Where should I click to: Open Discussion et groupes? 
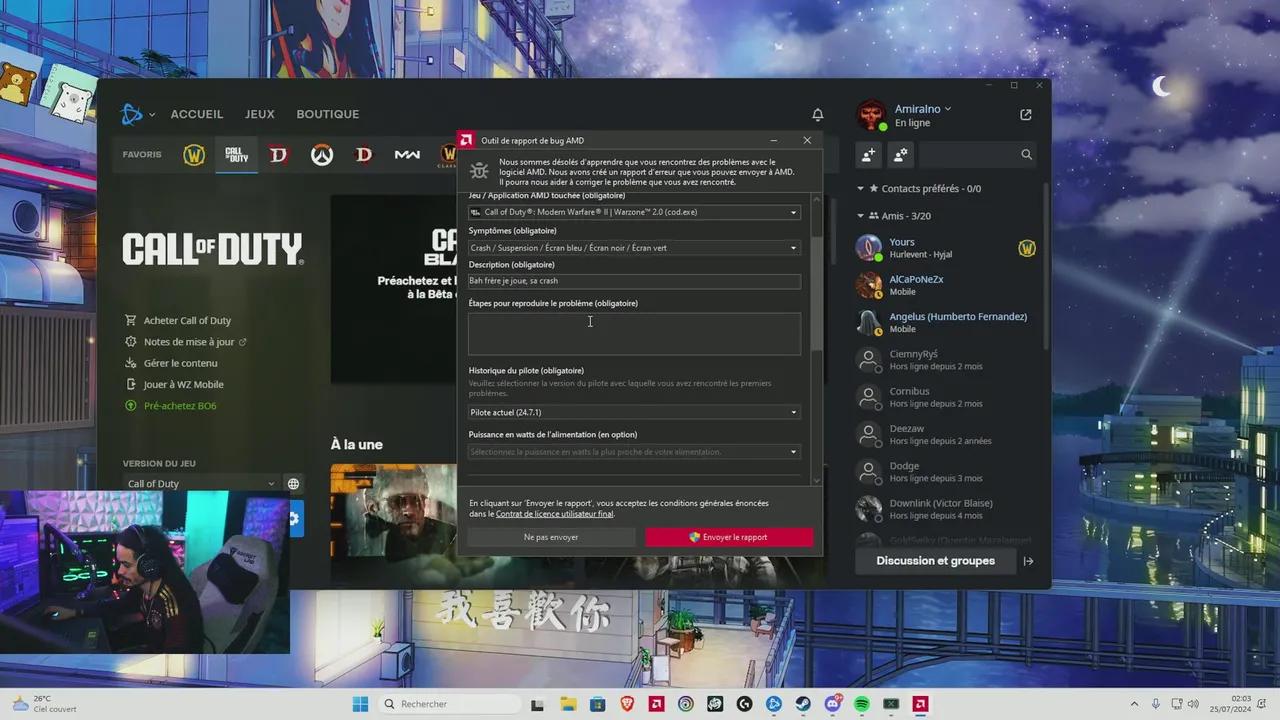click(x=935, y=561)
